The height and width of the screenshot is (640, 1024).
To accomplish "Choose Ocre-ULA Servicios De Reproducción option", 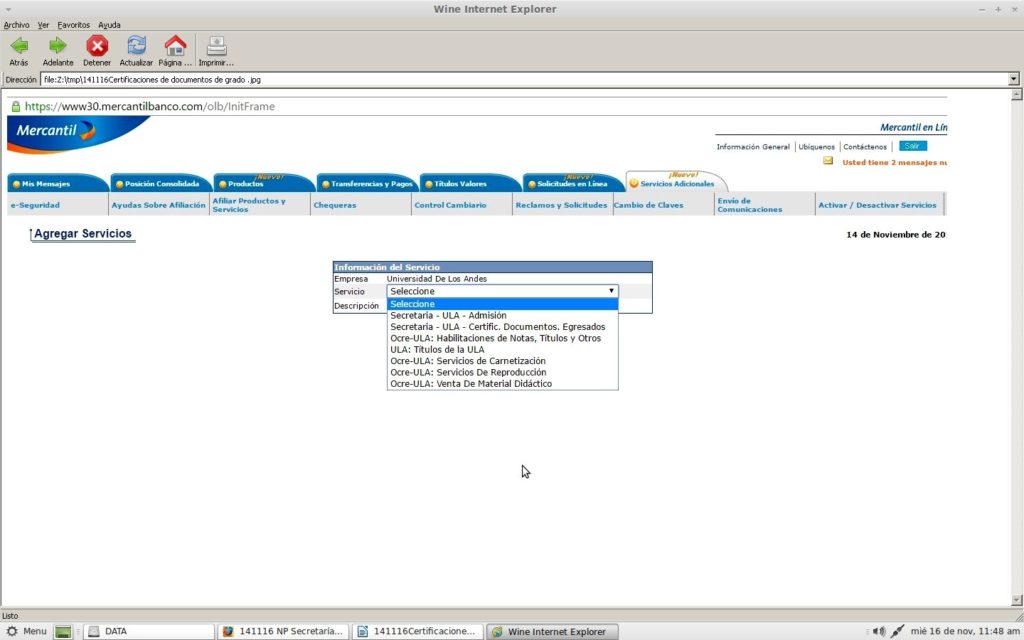I will 503,372.
